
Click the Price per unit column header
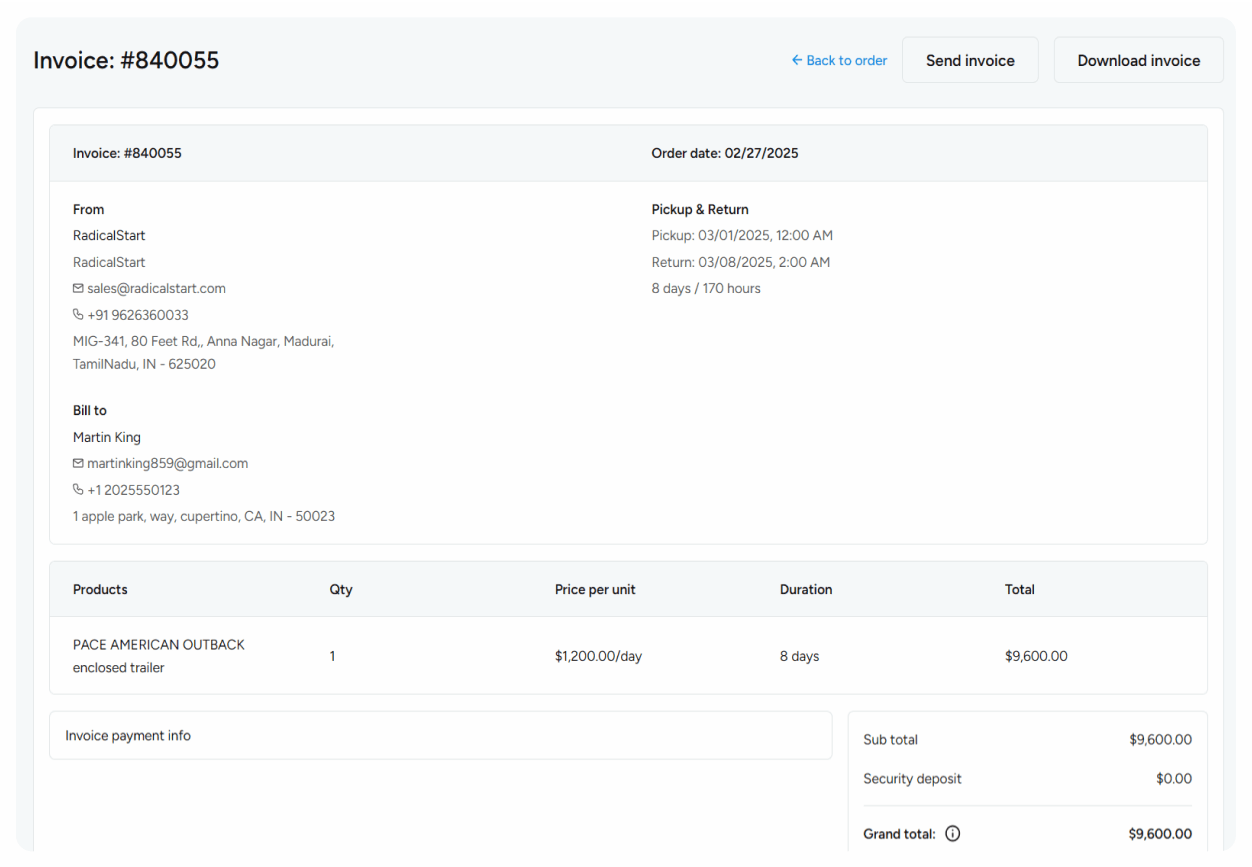click(x=595, y=589)
